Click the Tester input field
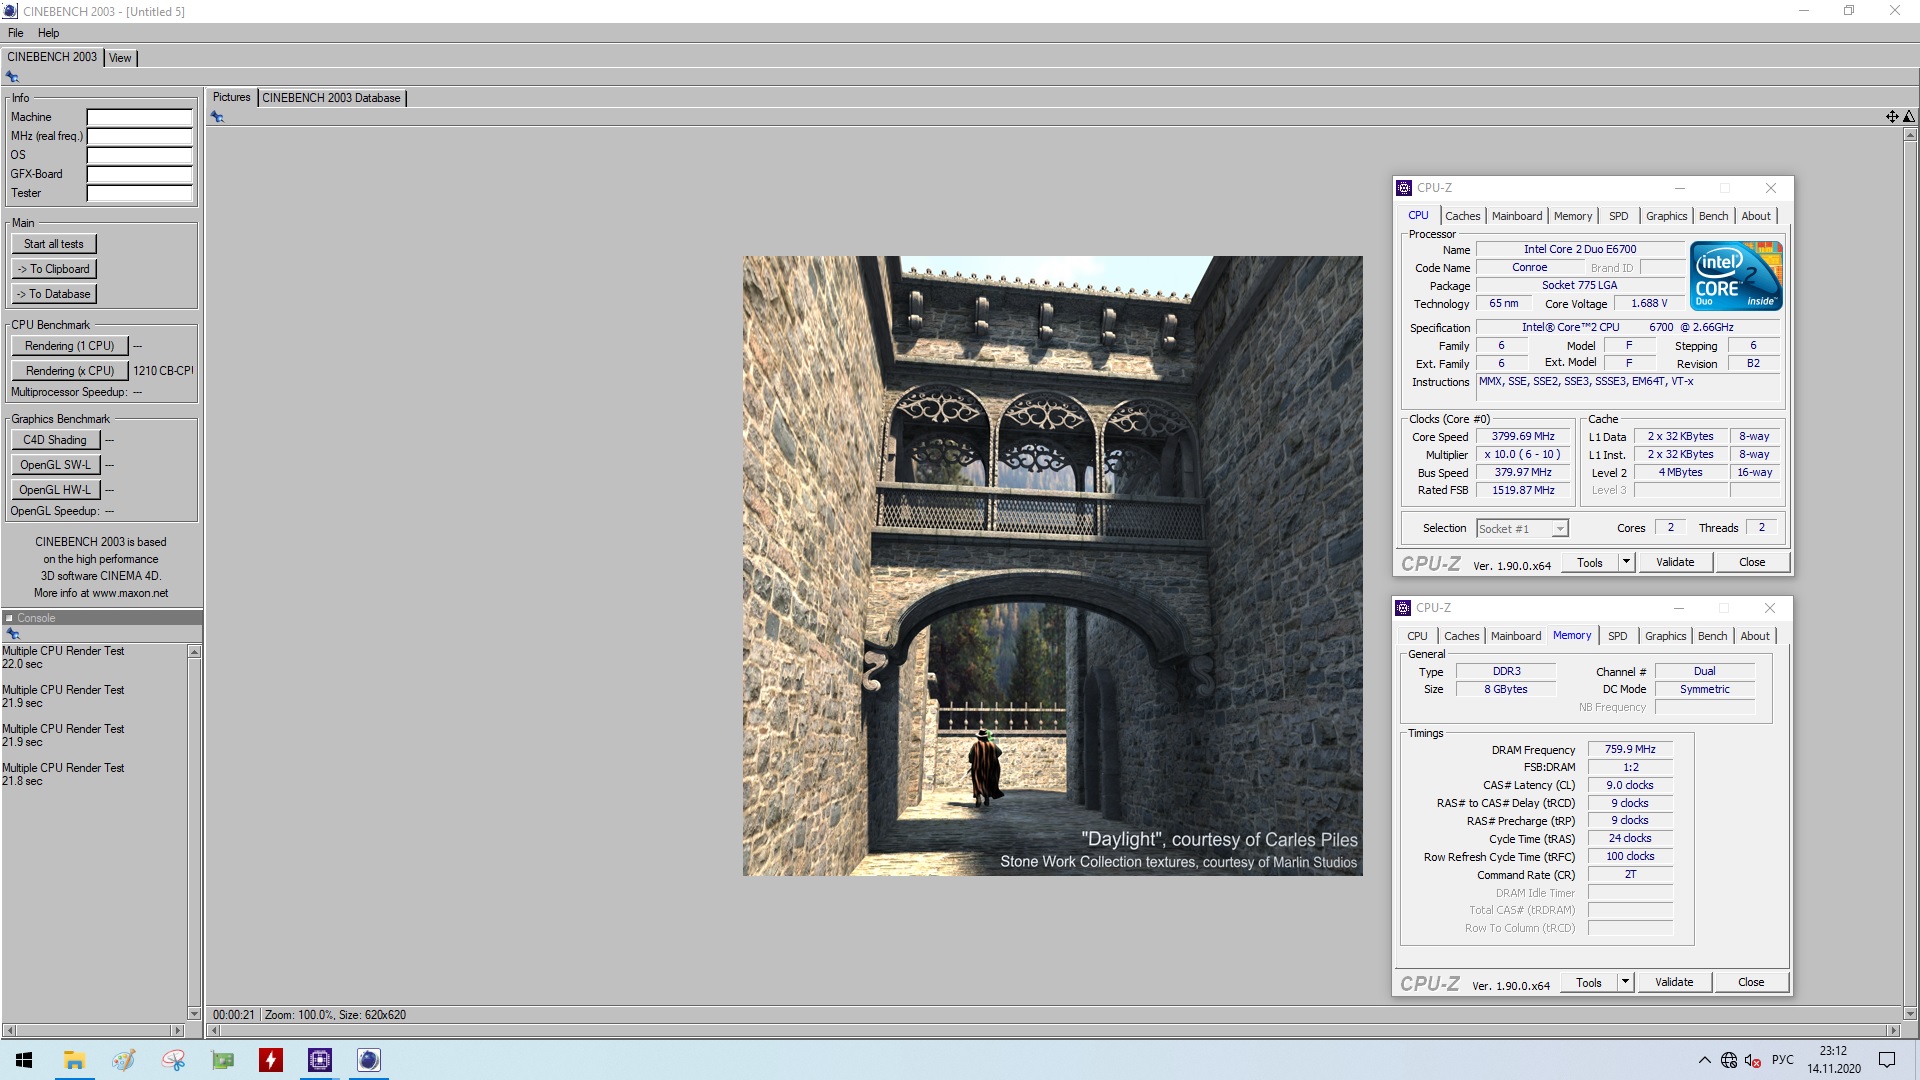Screen dimensions: 1920x1080 pyautogui.click(x=140, y=193)
